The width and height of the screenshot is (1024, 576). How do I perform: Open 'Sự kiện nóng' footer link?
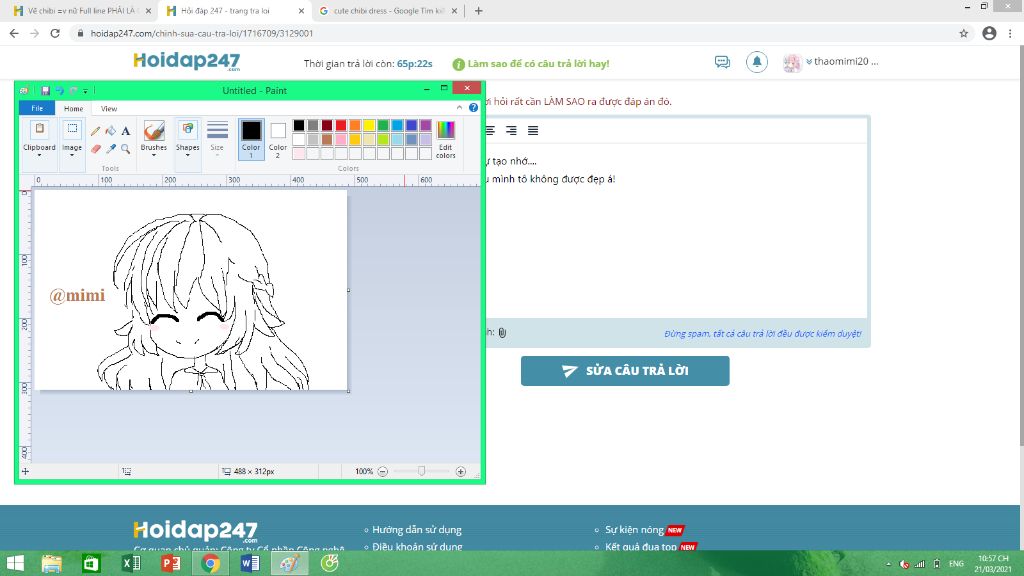click(633, 530)
